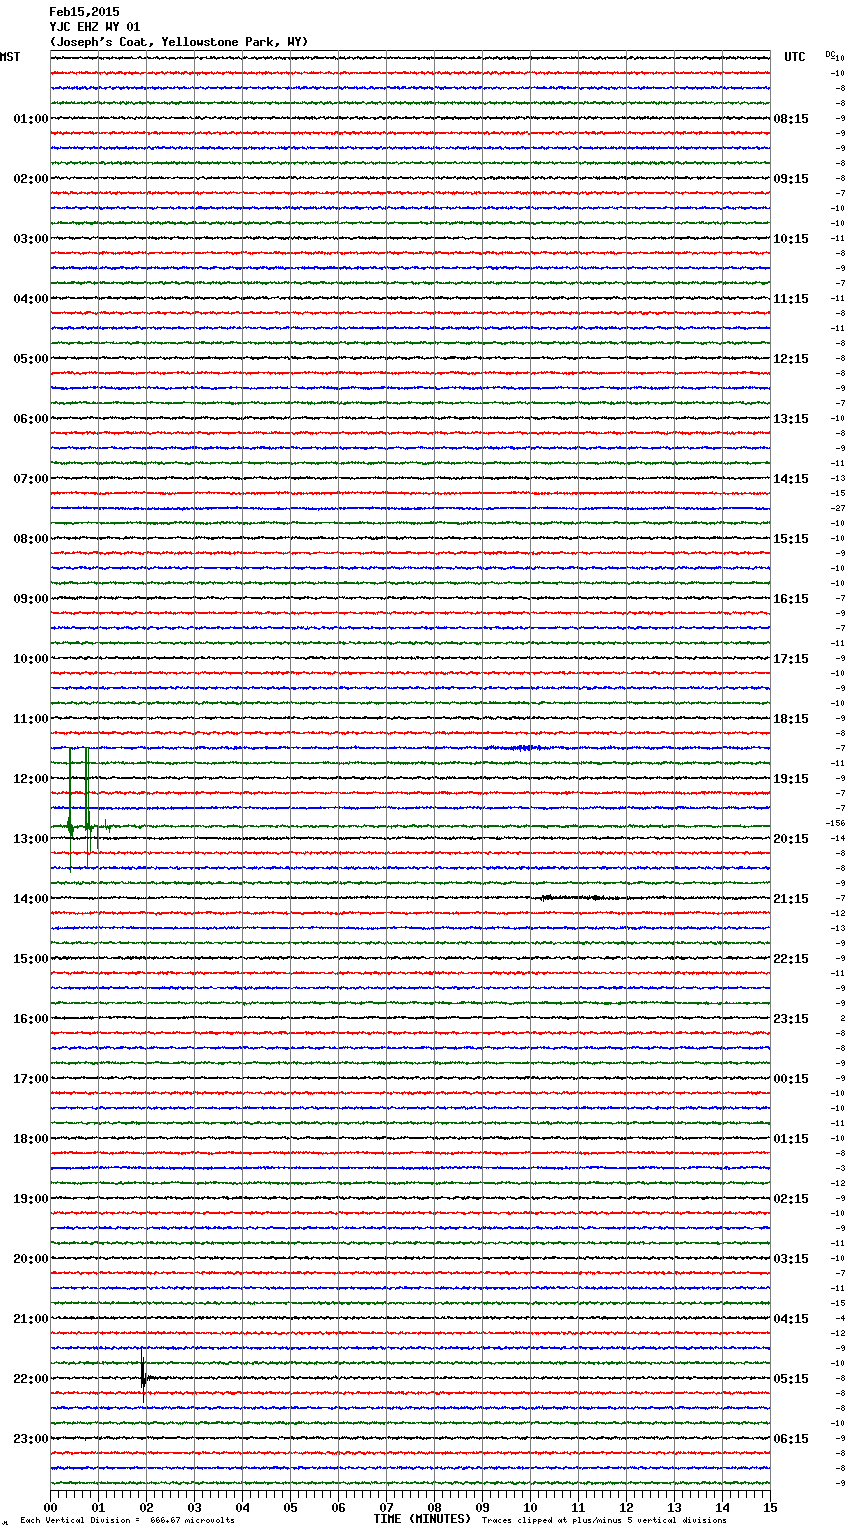Click the 11:15 UTC time label

coord(791,299)
